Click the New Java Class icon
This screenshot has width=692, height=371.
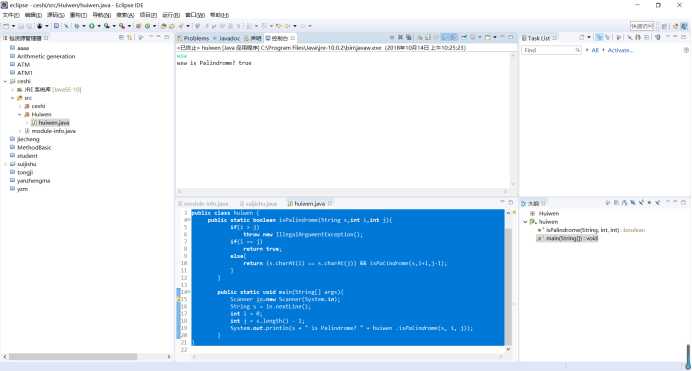coord(147,26)
